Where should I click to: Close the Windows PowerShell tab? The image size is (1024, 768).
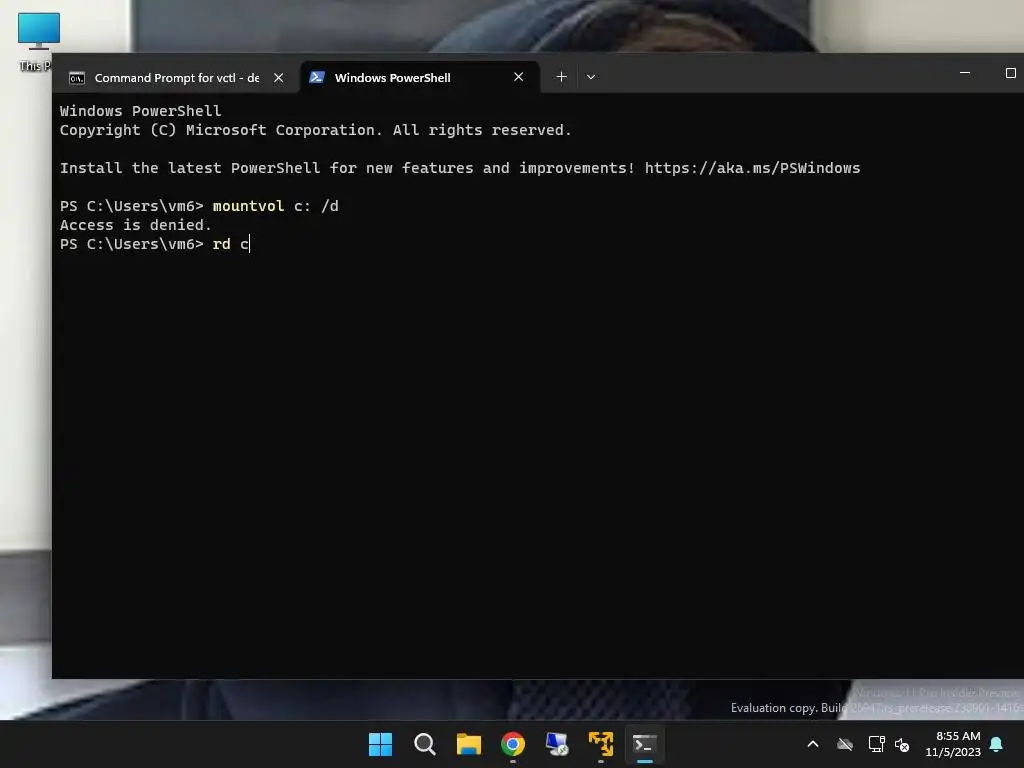(519, 77)
